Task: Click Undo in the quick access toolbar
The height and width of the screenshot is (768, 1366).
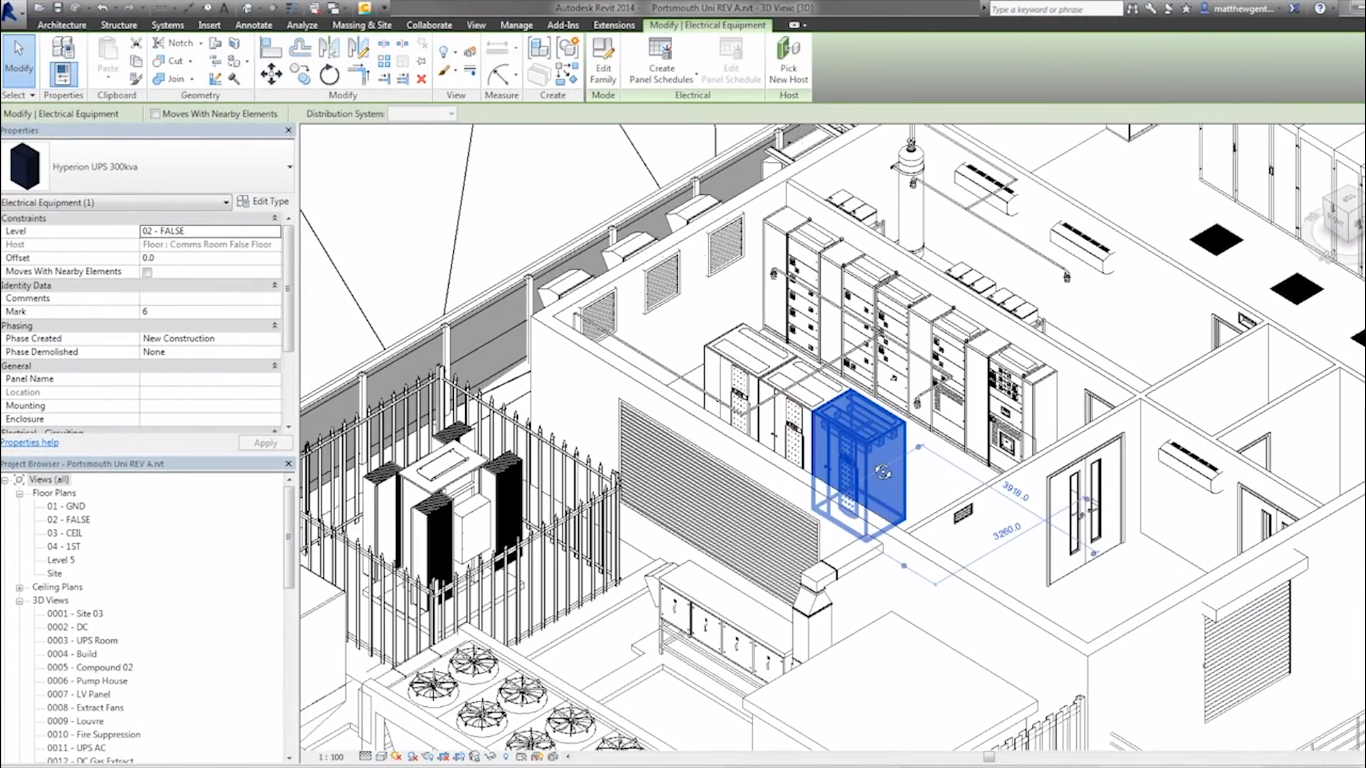Action: (x=101, y=8)
